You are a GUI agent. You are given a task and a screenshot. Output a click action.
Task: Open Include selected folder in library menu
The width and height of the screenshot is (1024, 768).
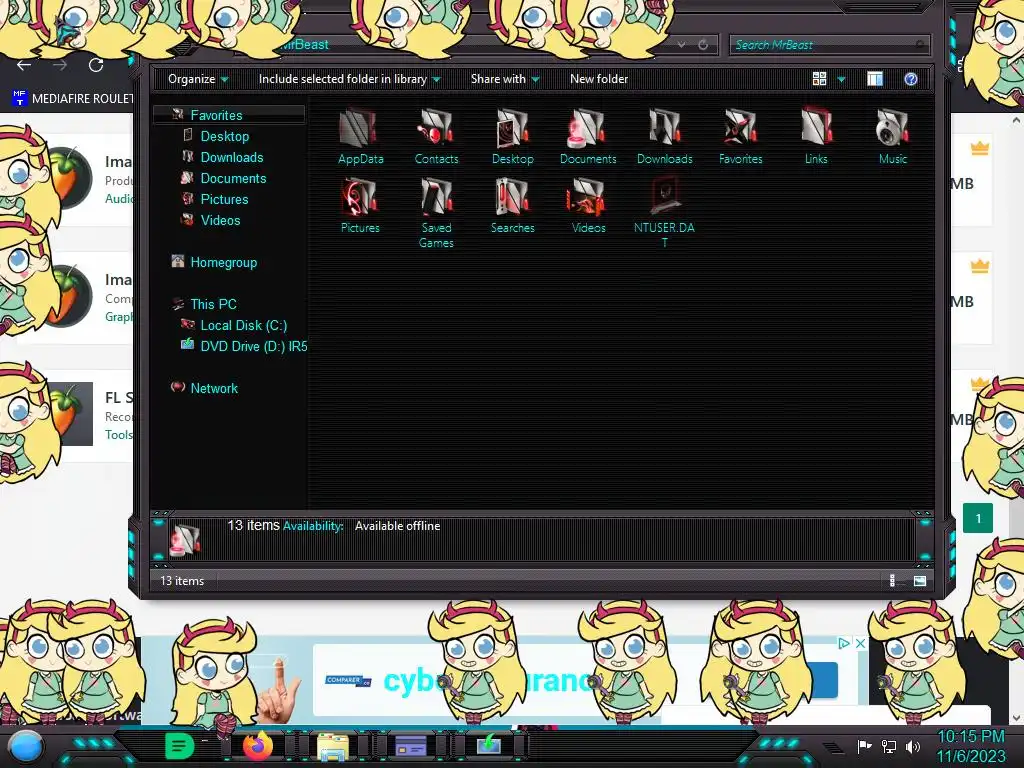(349, 79)
